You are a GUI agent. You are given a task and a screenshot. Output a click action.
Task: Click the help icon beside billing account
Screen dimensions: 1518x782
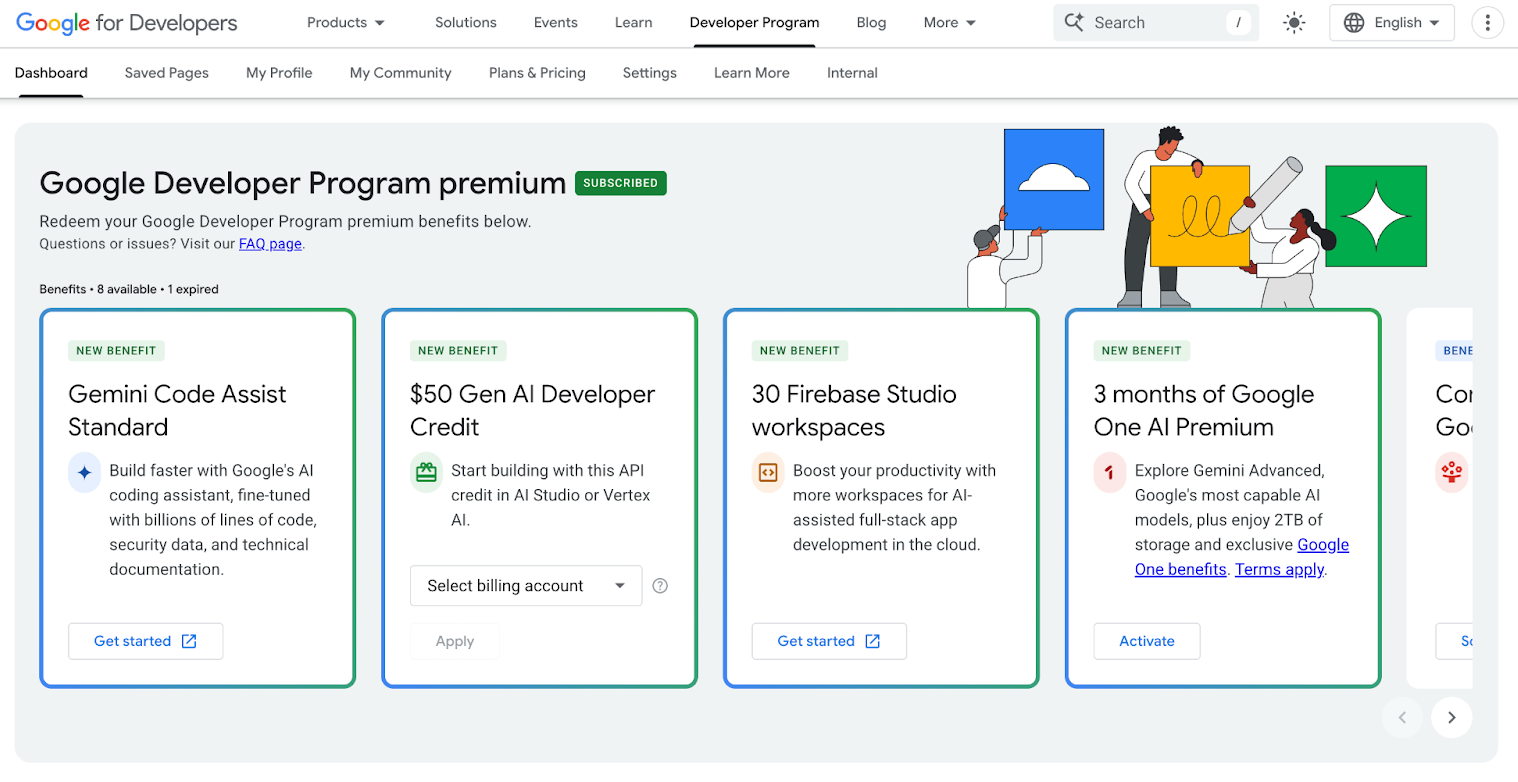click(x=660, y=586)
